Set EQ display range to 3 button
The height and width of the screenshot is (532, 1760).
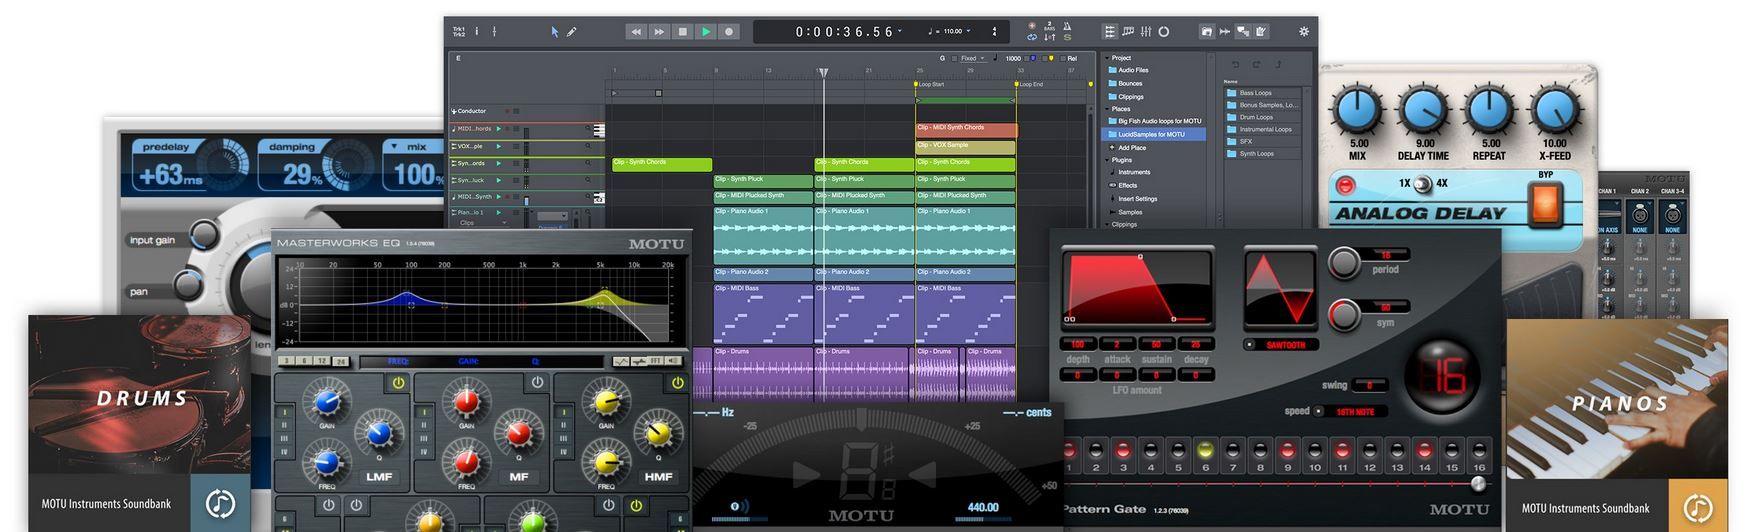(287, 361)
